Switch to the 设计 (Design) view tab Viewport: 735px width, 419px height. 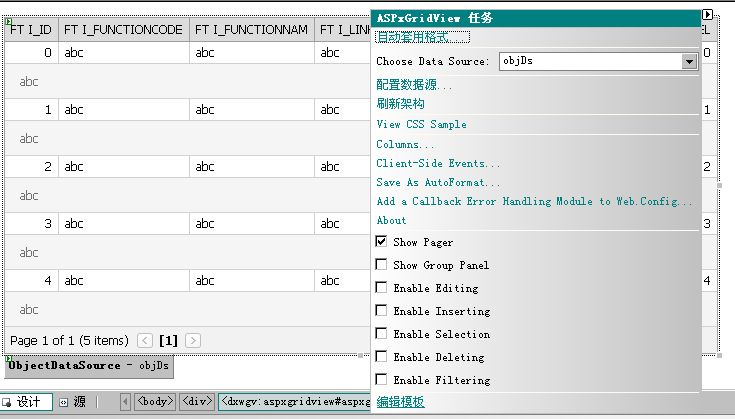tap(24, 402)
